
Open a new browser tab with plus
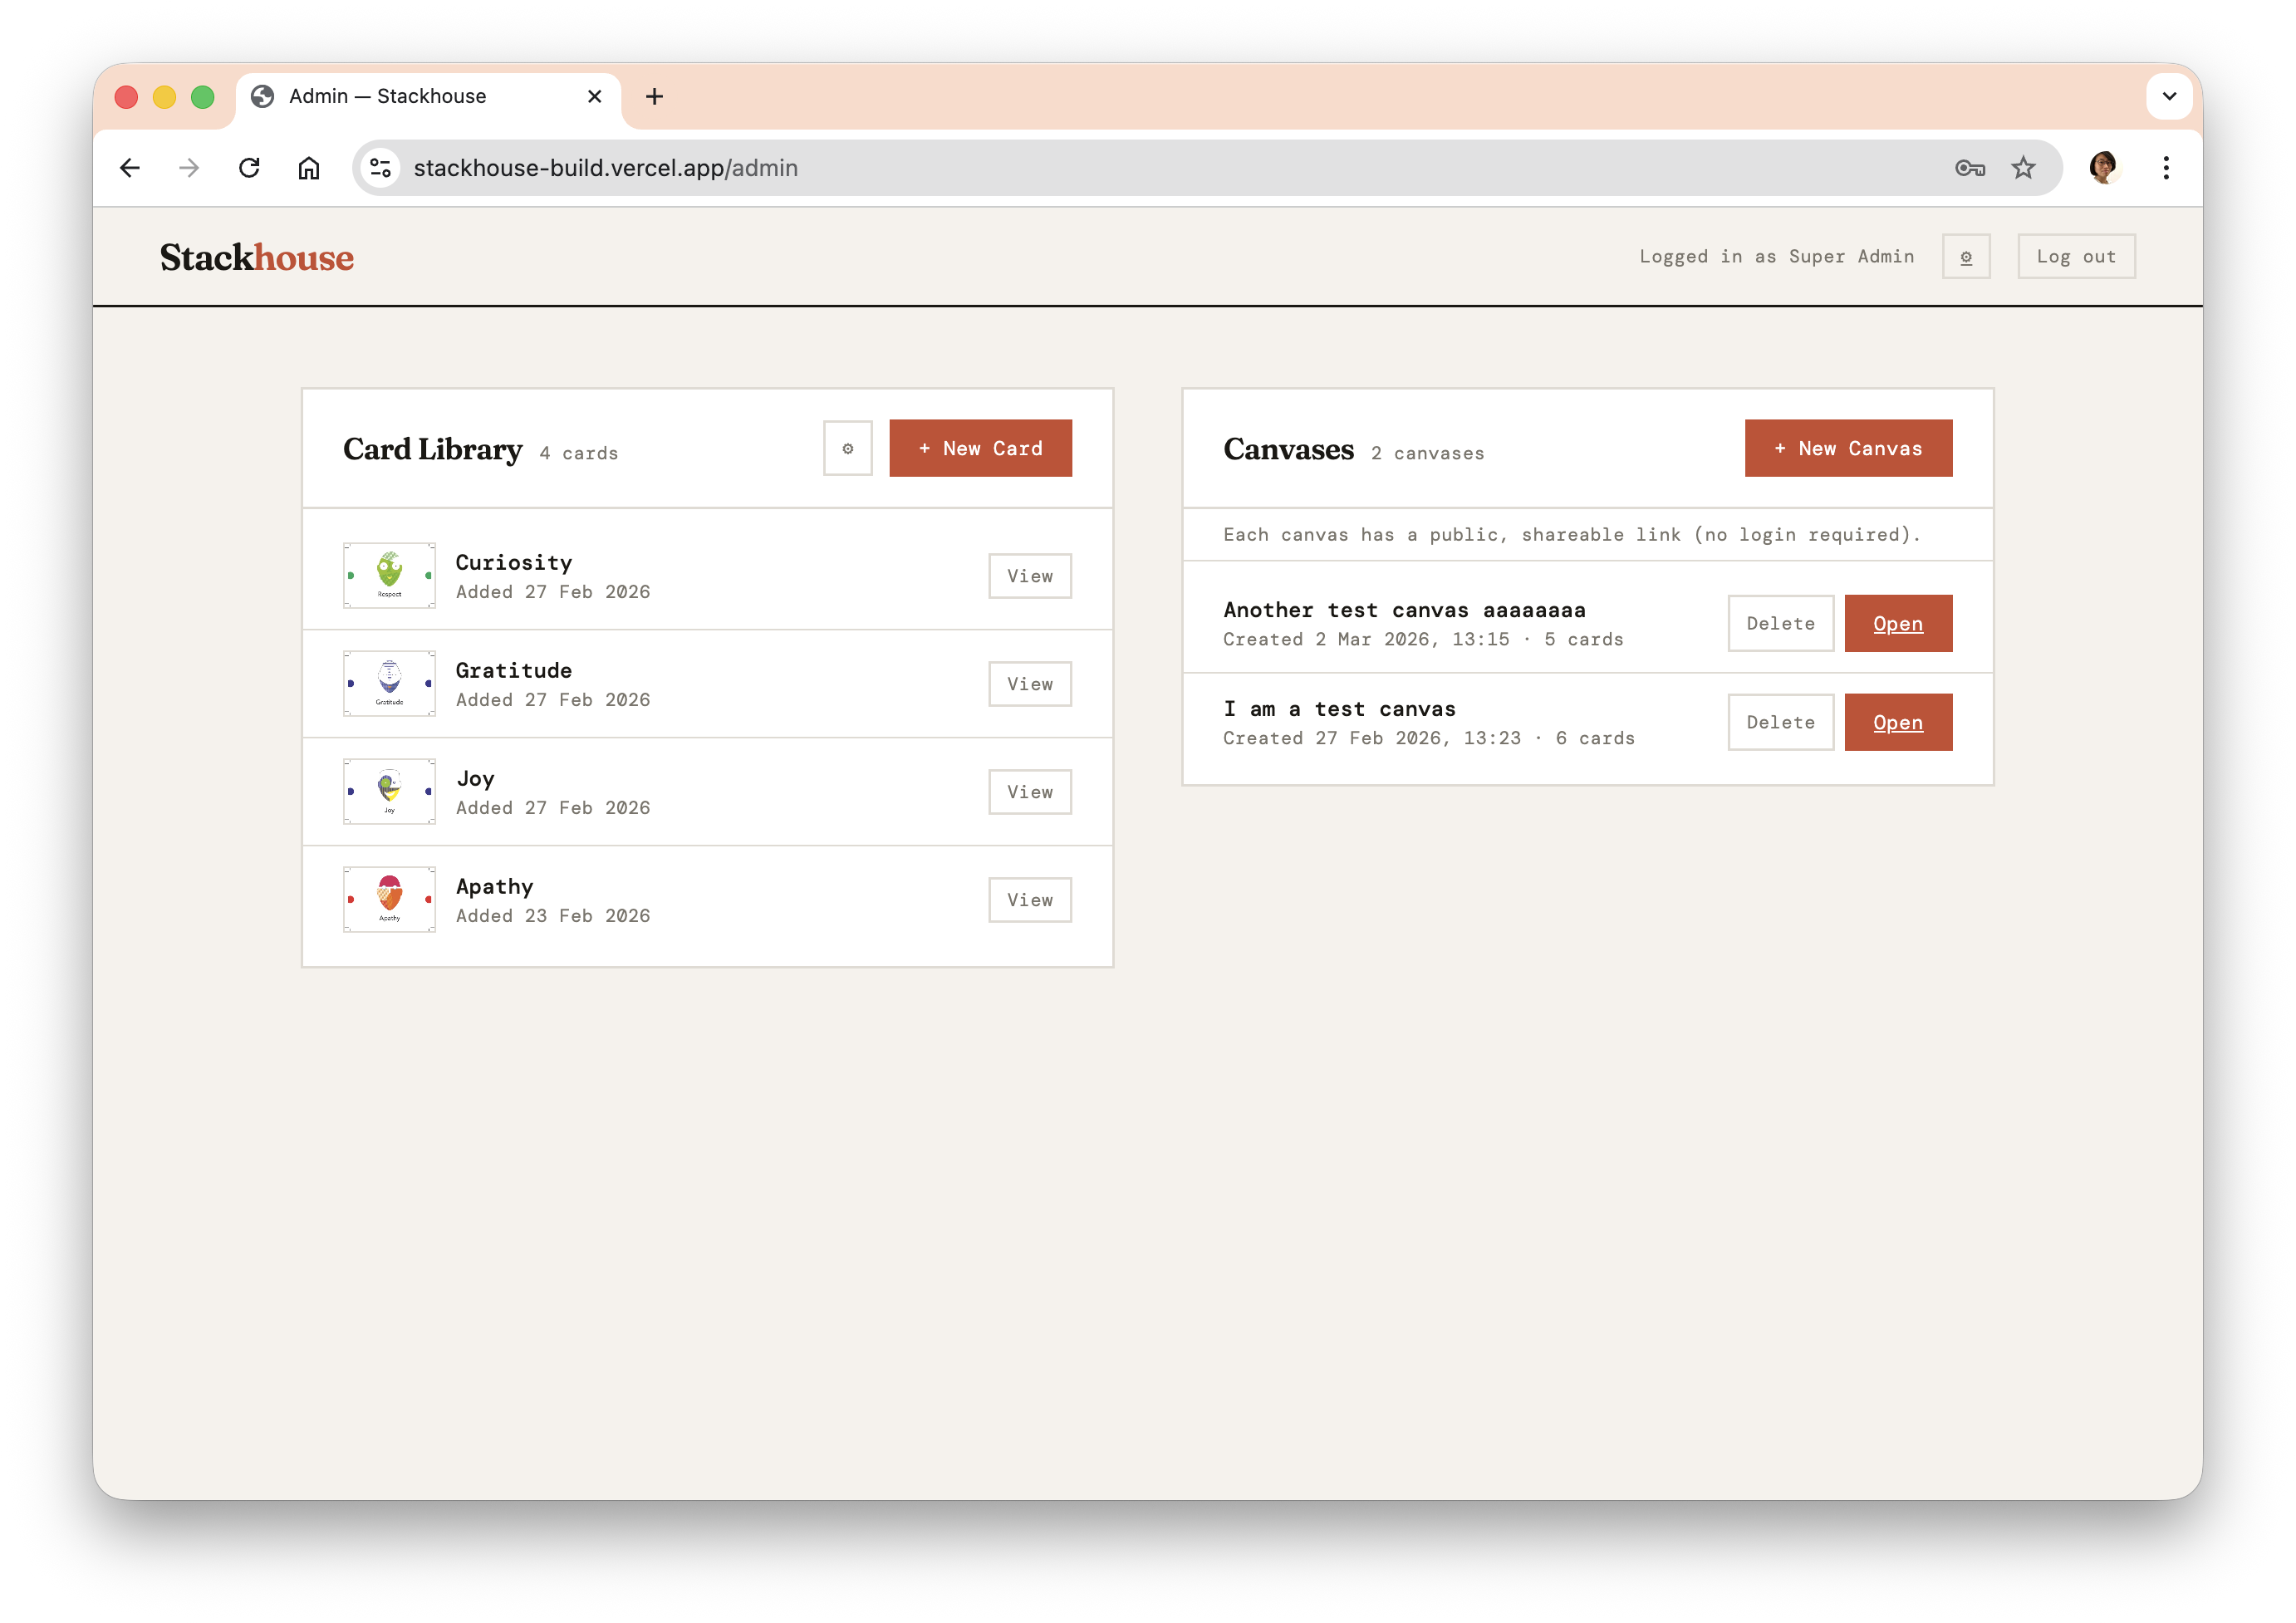point(654,97)
